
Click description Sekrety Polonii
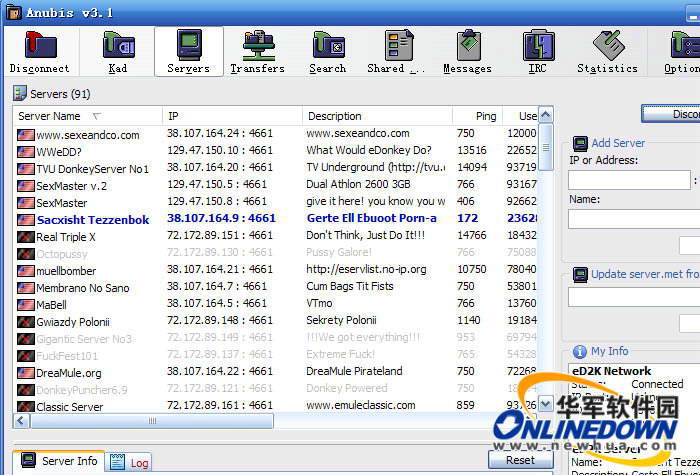[342, 320]
